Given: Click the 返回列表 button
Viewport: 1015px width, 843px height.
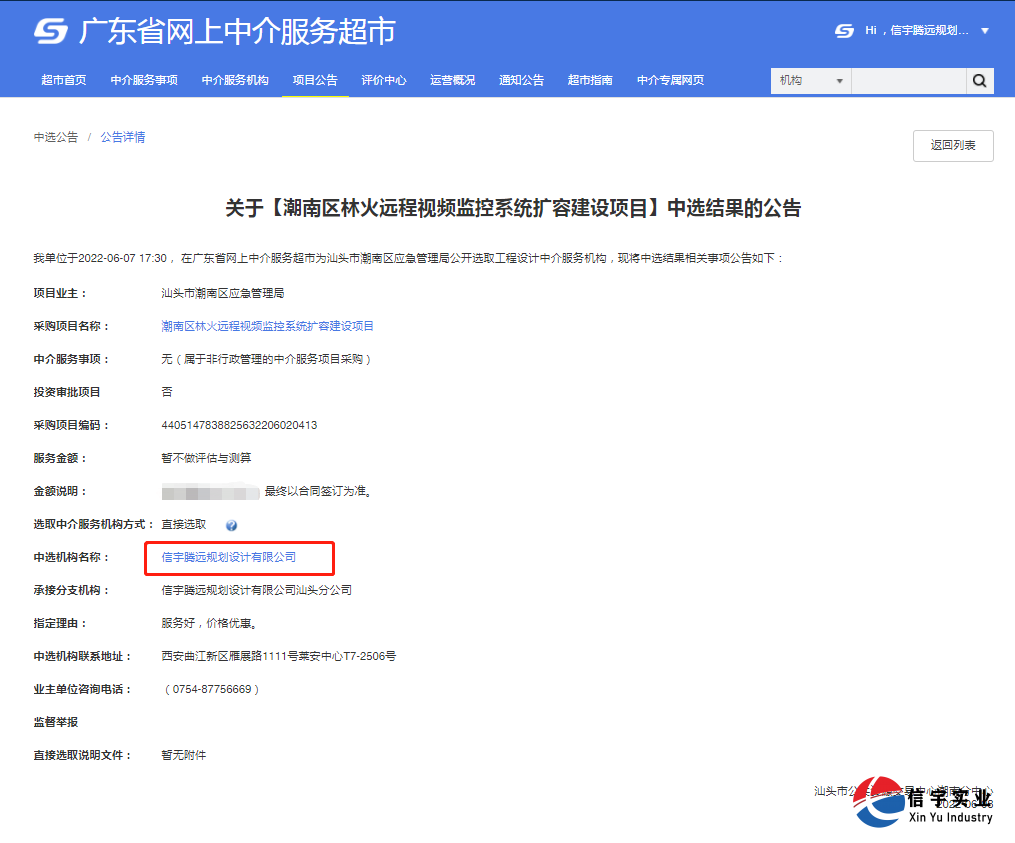Looking at the screenshot, I should point(952,145).
